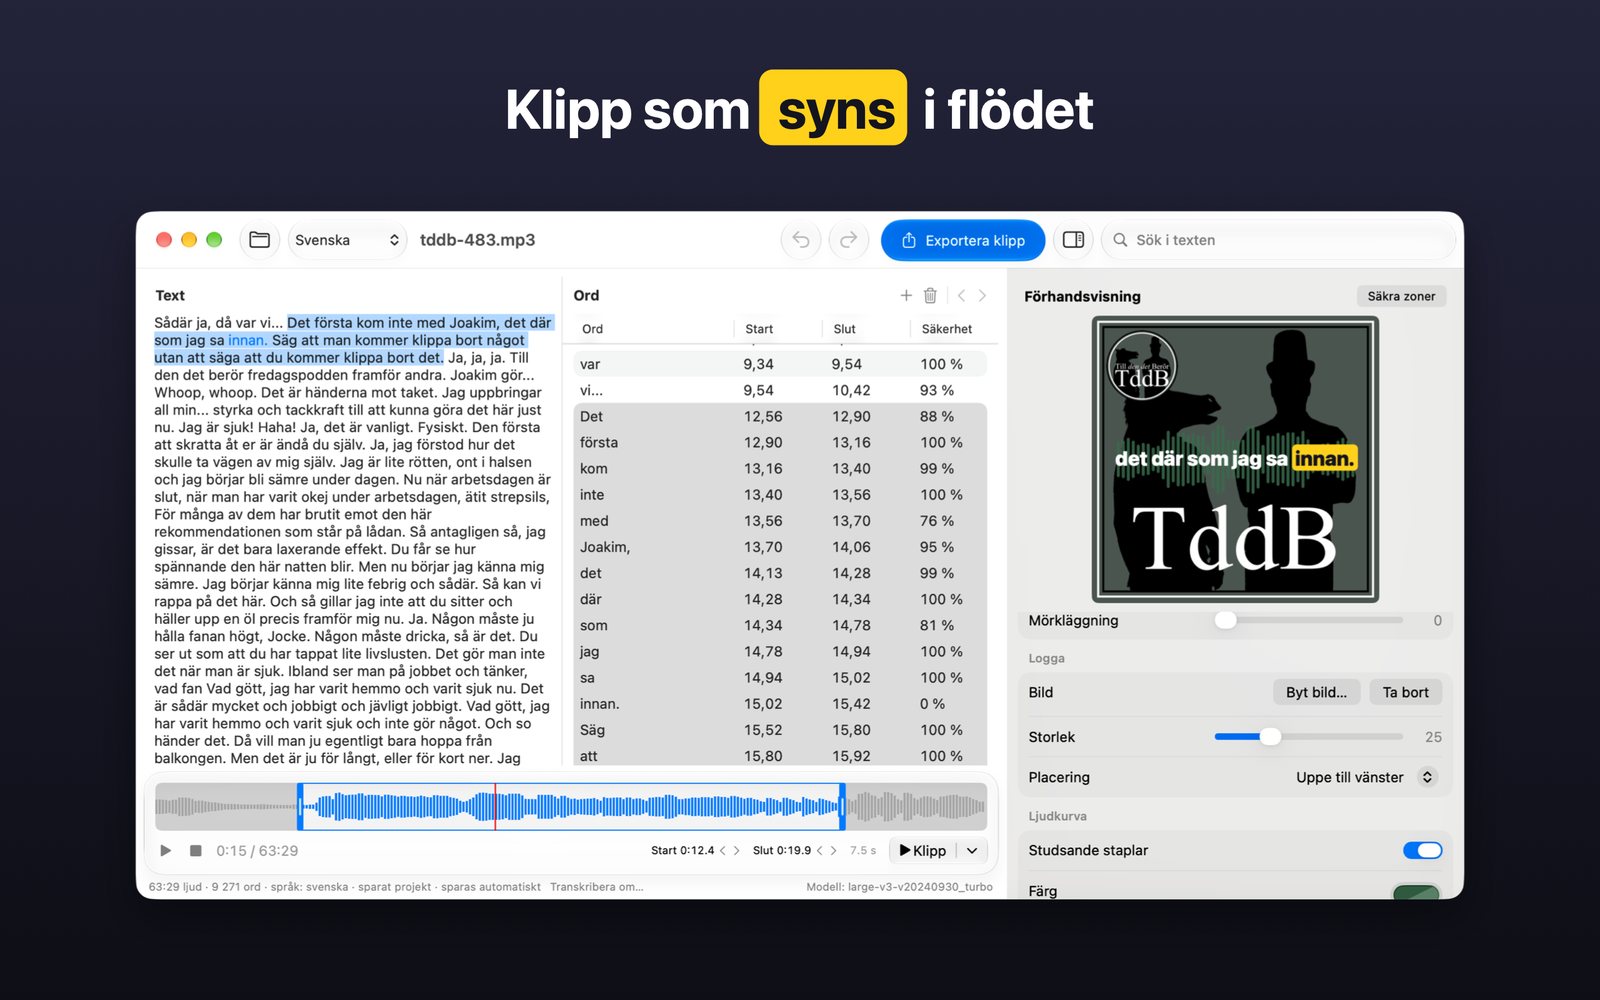Select the TddB preview artwork thumbnail
Image resolution: width=1600 pixels, height=1000 pixels.
click(x=1235, y=460)
